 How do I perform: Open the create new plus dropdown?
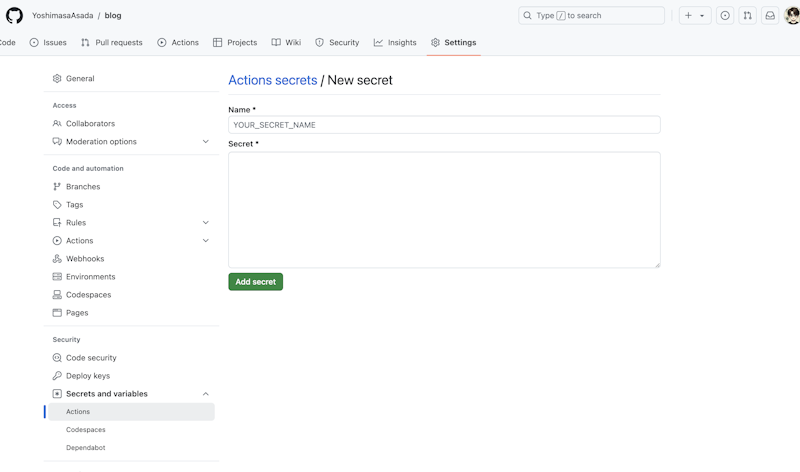click(695, 15)
